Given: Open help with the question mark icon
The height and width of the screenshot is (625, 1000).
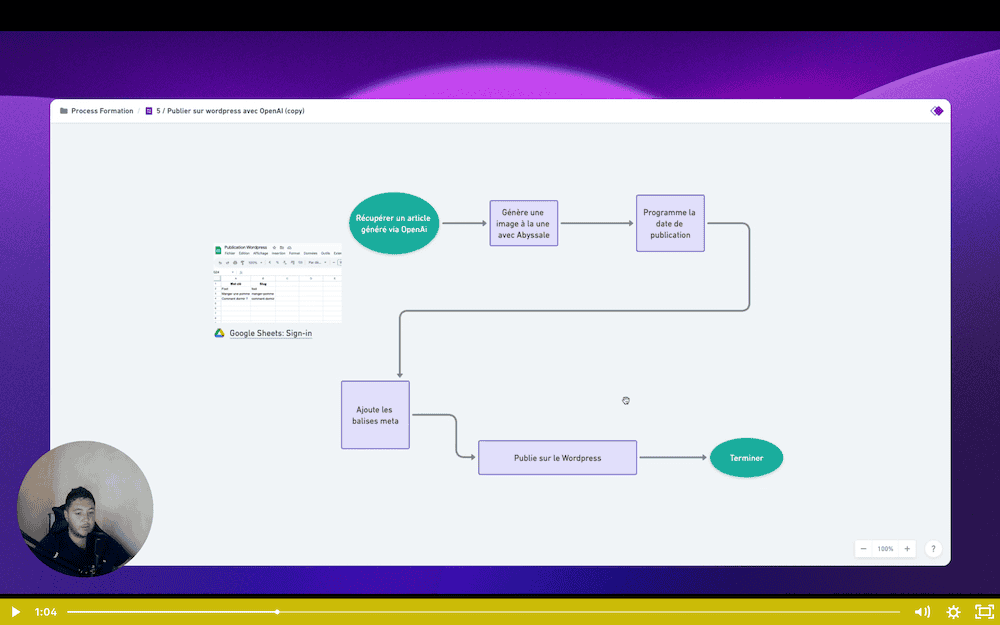Looking at the screenshot, I should 933,549.
